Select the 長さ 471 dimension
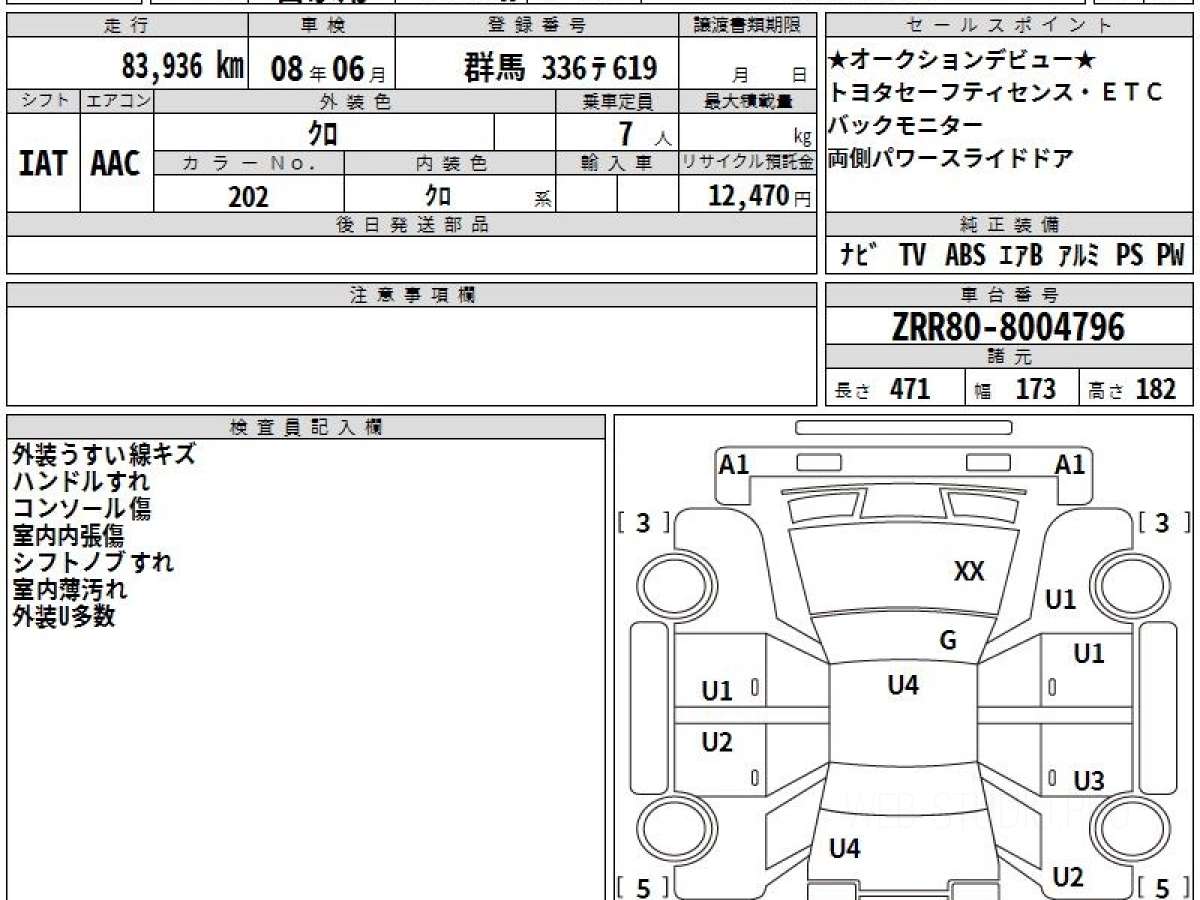The image size is (1200, 900). coord(883,389)
